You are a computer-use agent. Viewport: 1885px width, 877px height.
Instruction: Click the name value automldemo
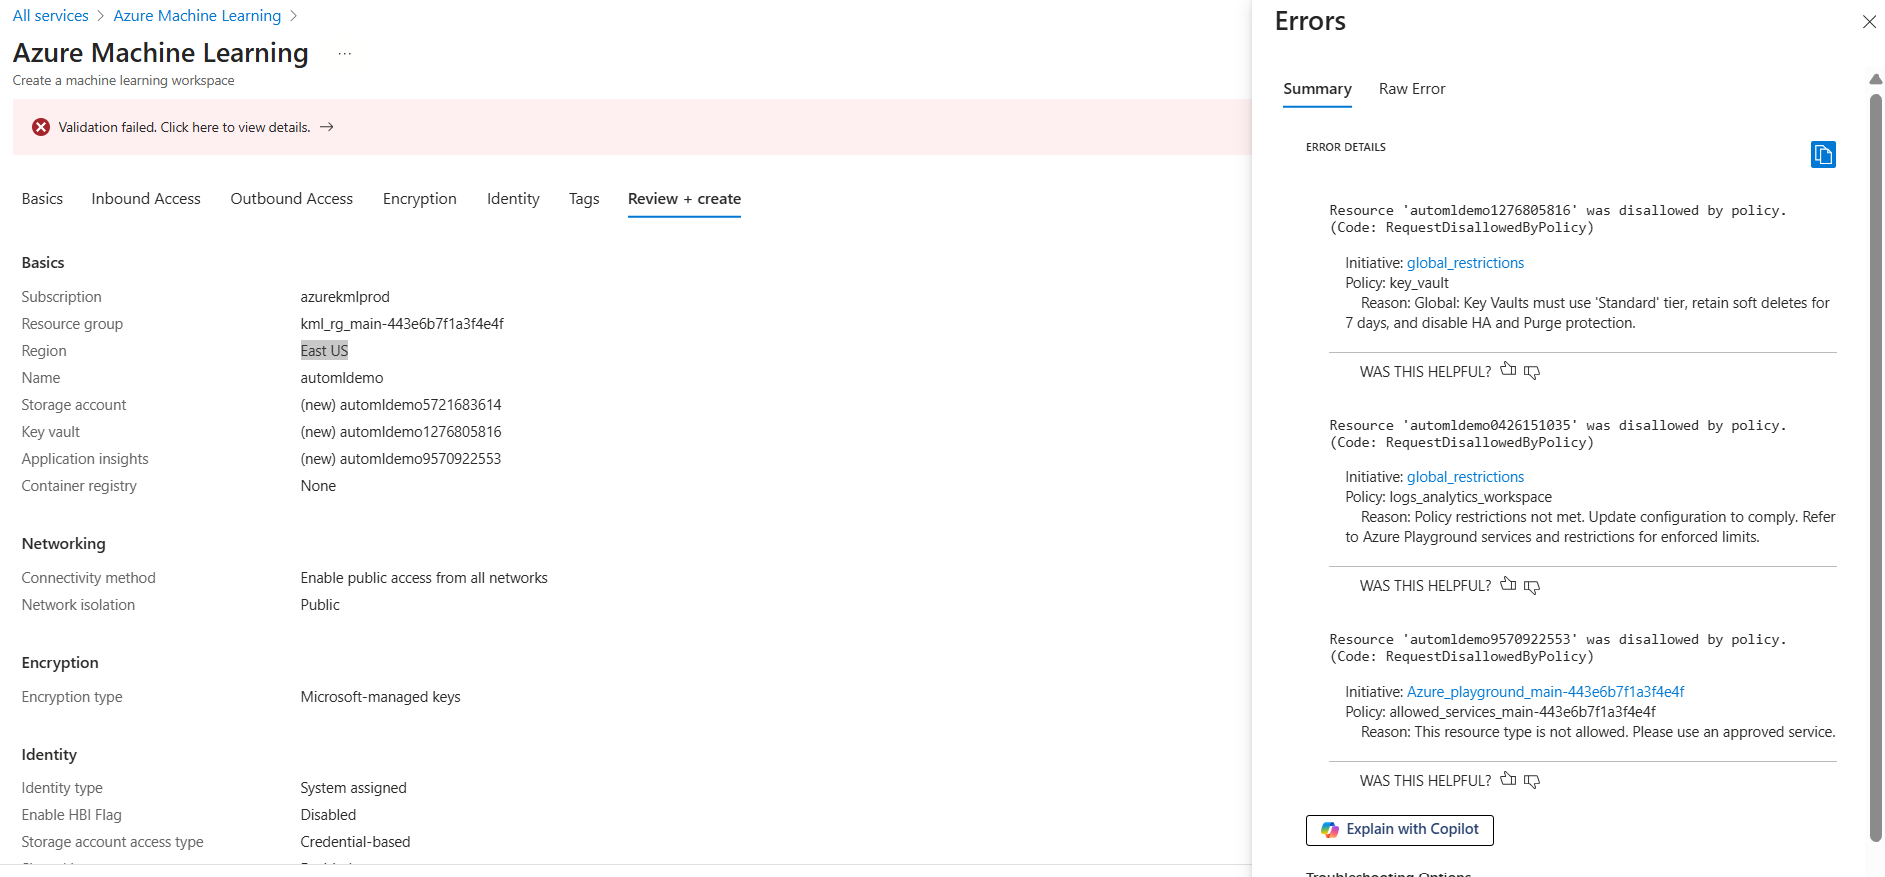click(x=342, y=378)
